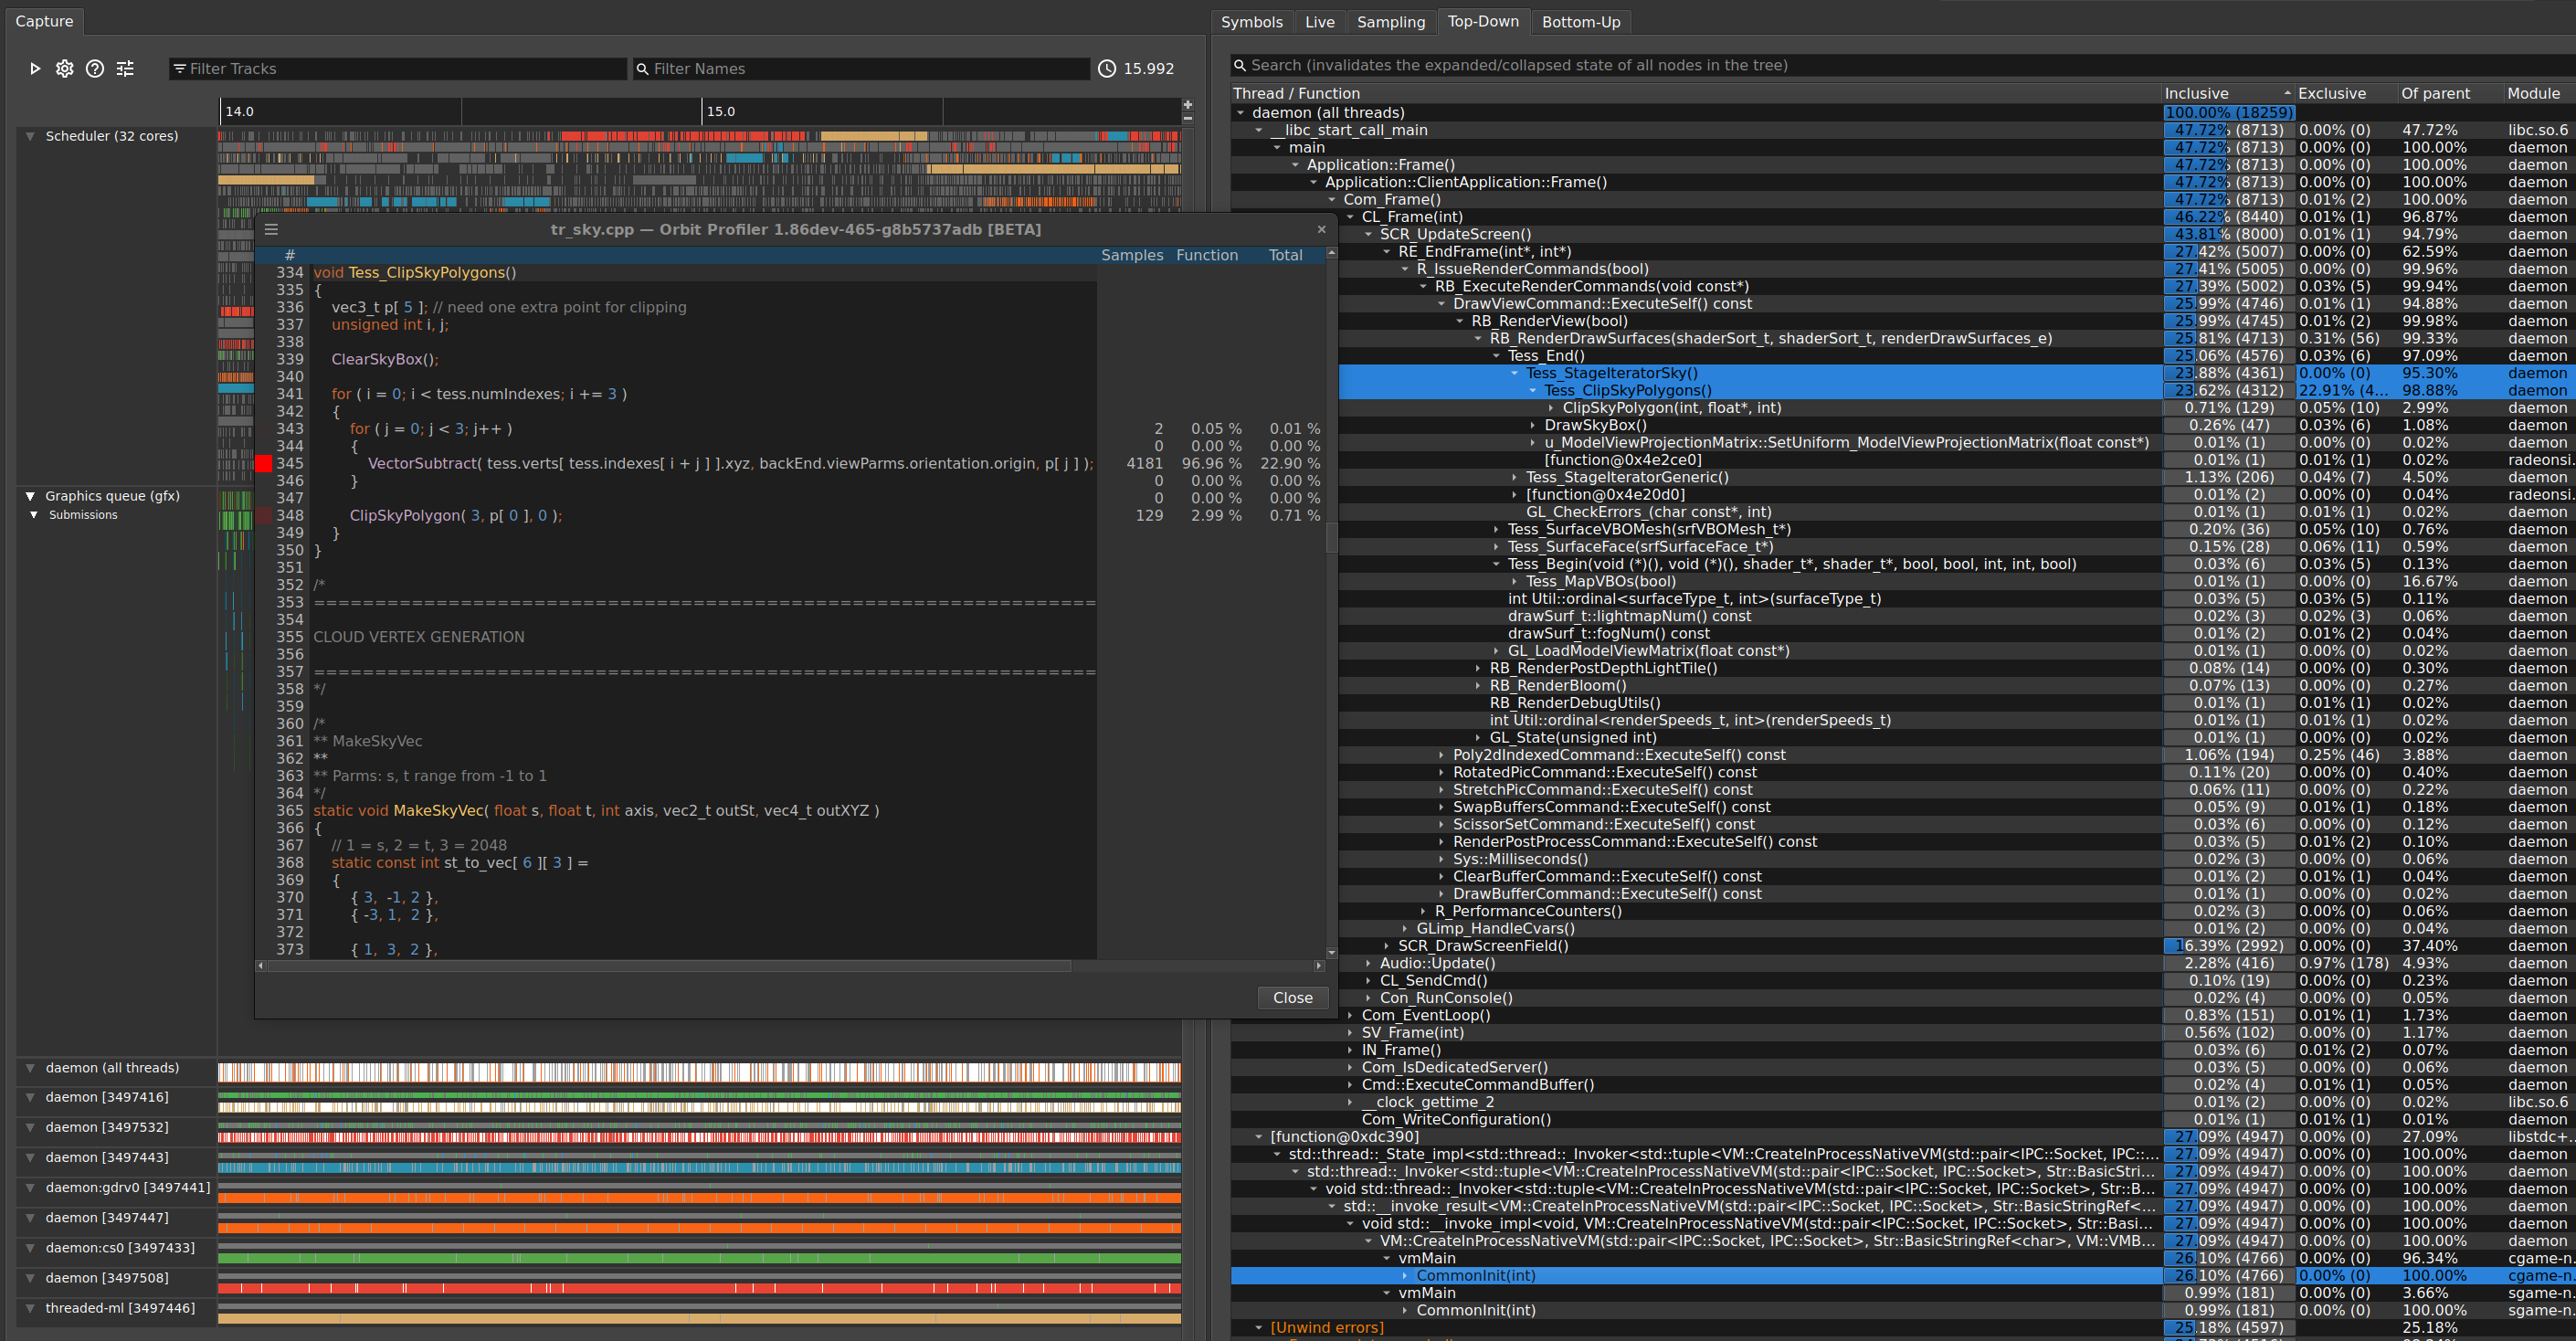The image size is (2576, 1341).
Task: Collapse the Graphics queue (gfx) track
Action: (29, 495)
